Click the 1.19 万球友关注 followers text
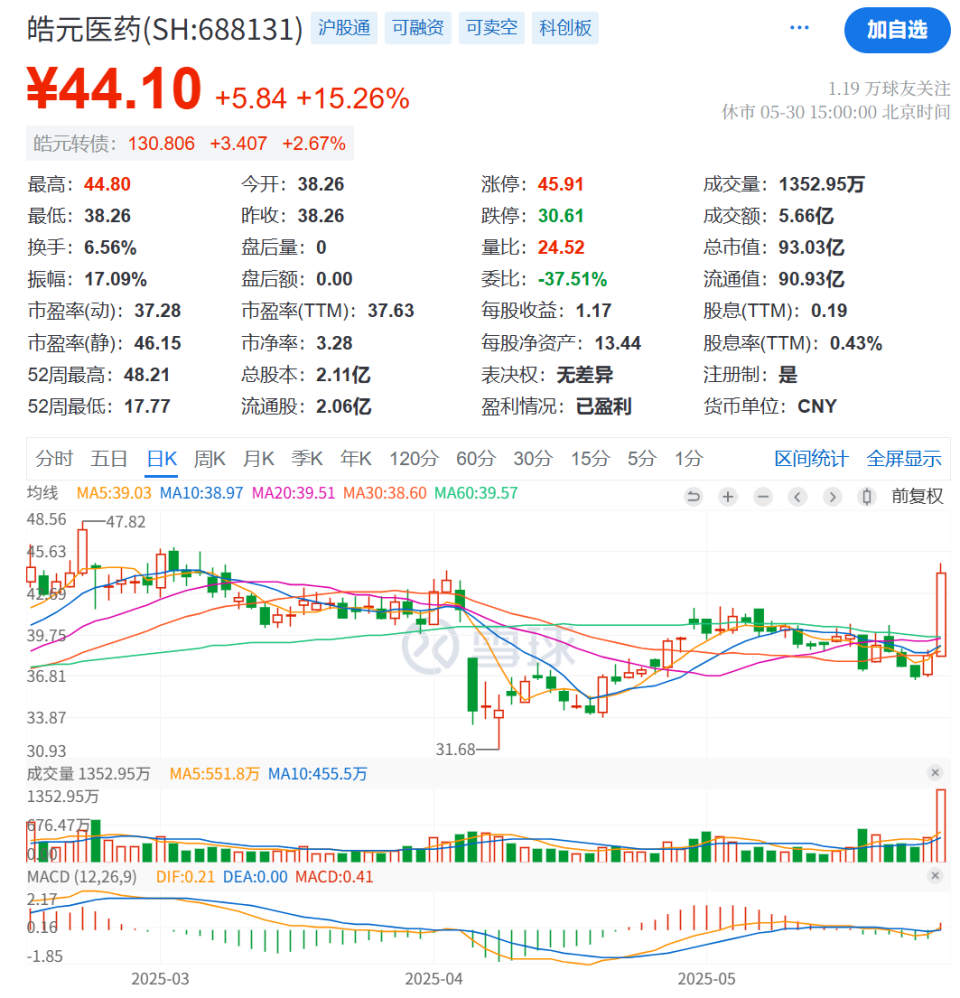 [x=889, y=88]
